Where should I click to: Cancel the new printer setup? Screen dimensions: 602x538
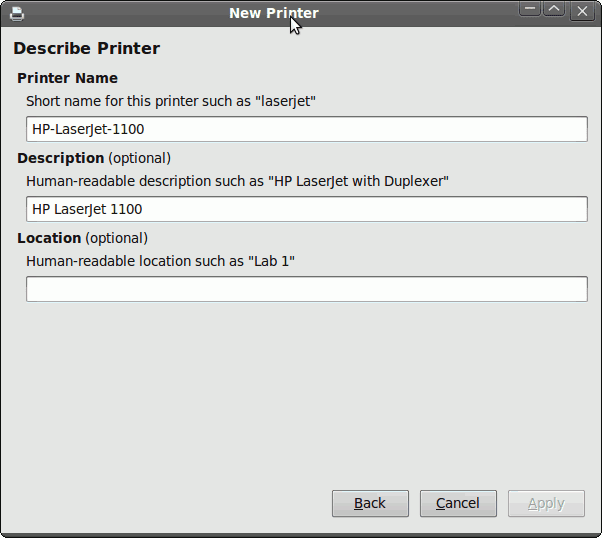(458, 503)
